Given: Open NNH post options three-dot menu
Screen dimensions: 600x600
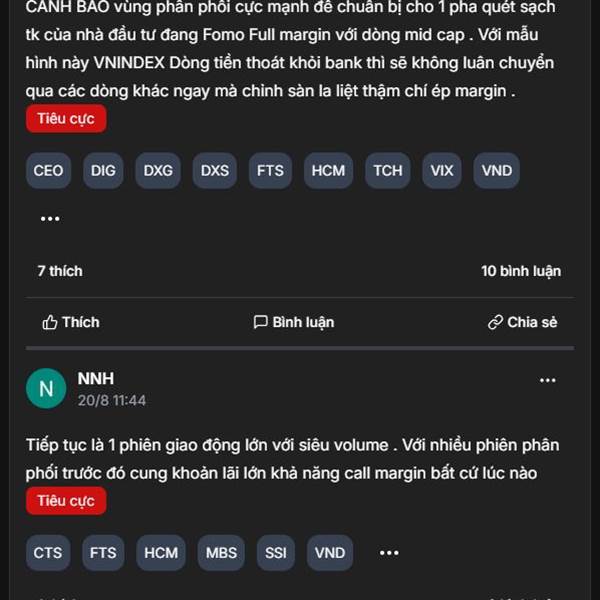Looking at the screenshot, I should [x=548, y=380].
